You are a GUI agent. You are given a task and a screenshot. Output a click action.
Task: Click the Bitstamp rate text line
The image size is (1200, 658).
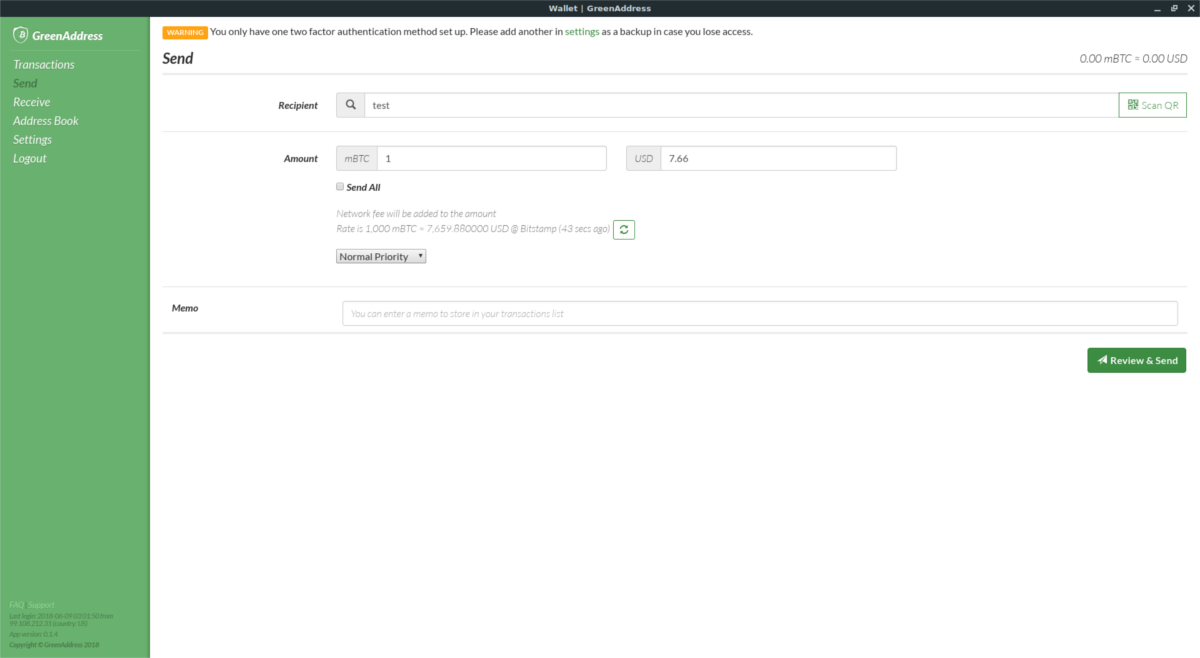tap(473, 229)
